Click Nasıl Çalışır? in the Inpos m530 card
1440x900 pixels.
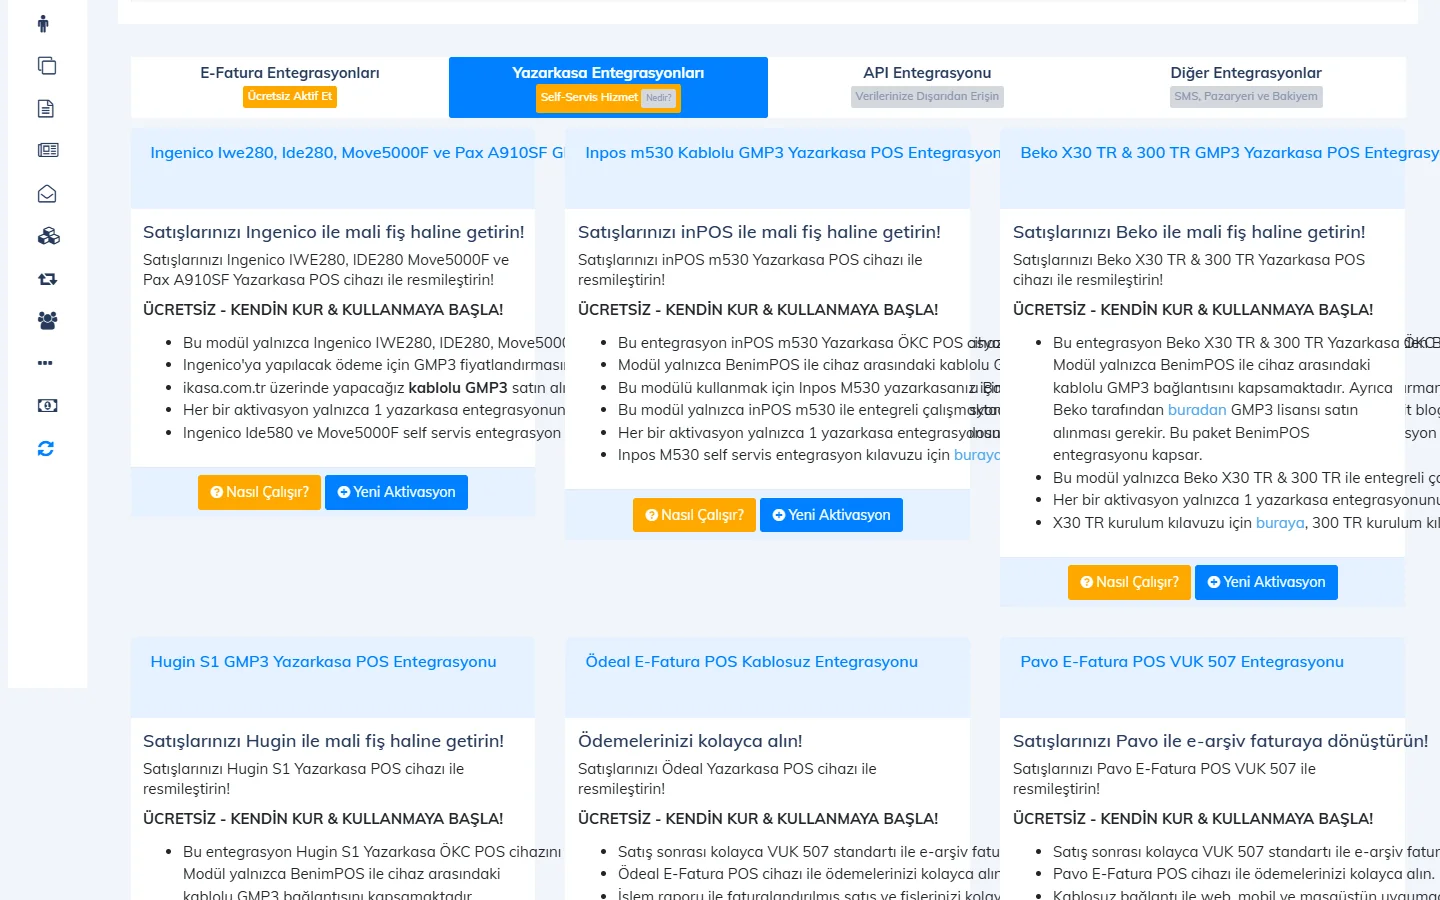[694, 515]
